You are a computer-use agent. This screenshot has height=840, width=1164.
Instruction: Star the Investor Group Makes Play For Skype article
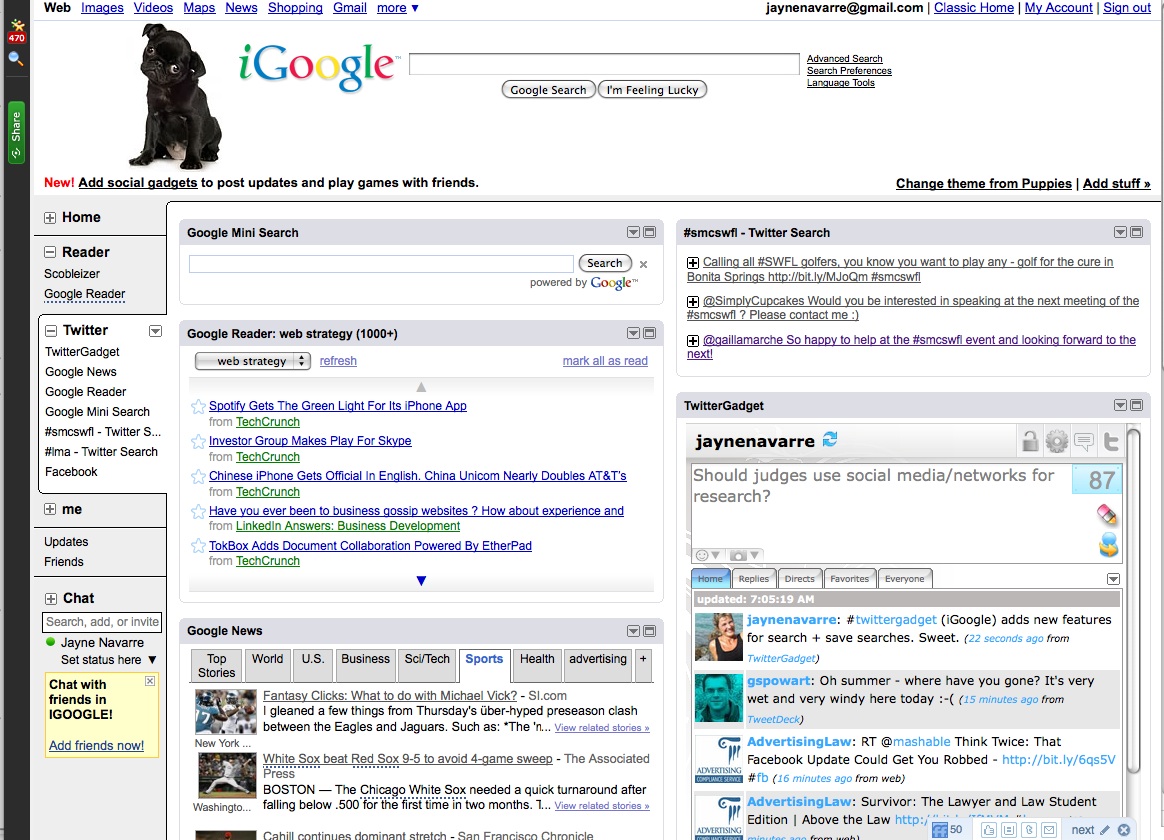coord(198,442)
